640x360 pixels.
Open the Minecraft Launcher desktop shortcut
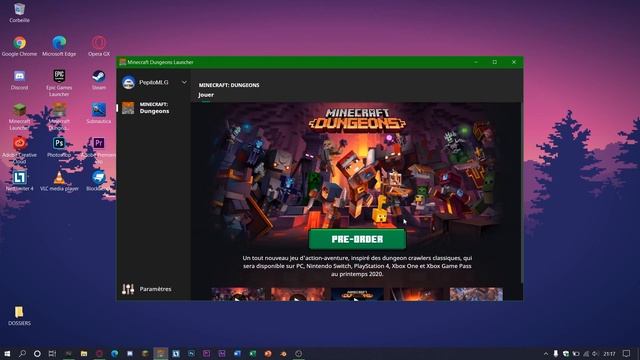click(19, 116)
